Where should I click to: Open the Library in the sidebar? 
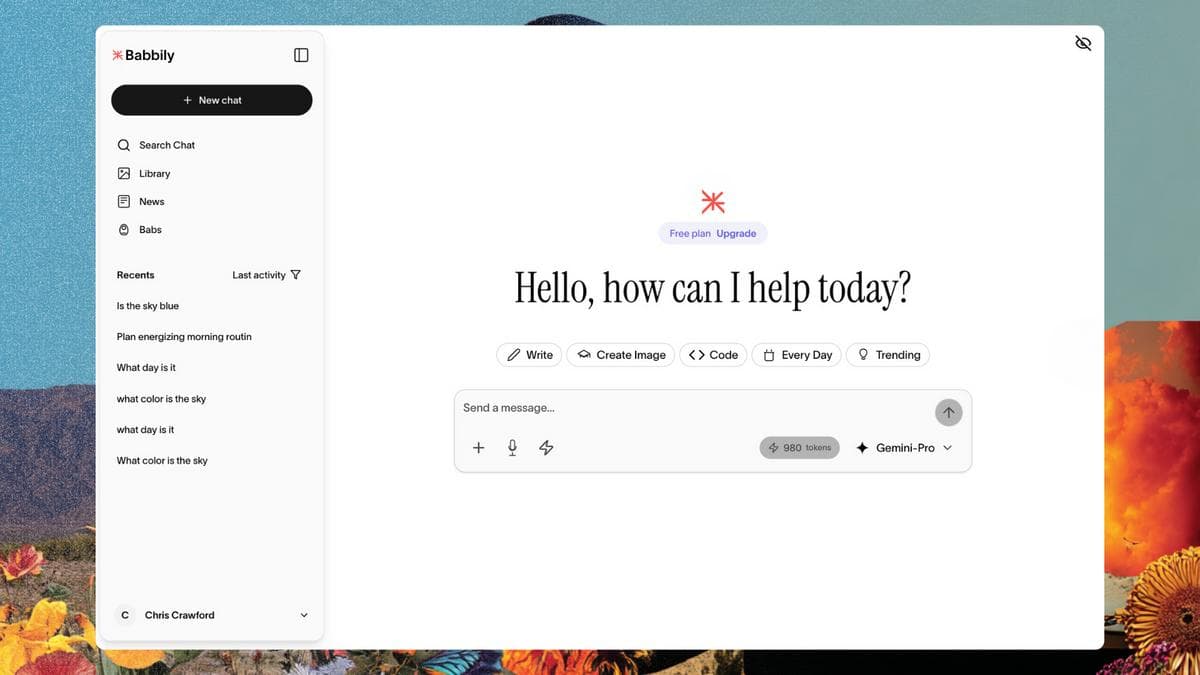[x=154, y=173]
